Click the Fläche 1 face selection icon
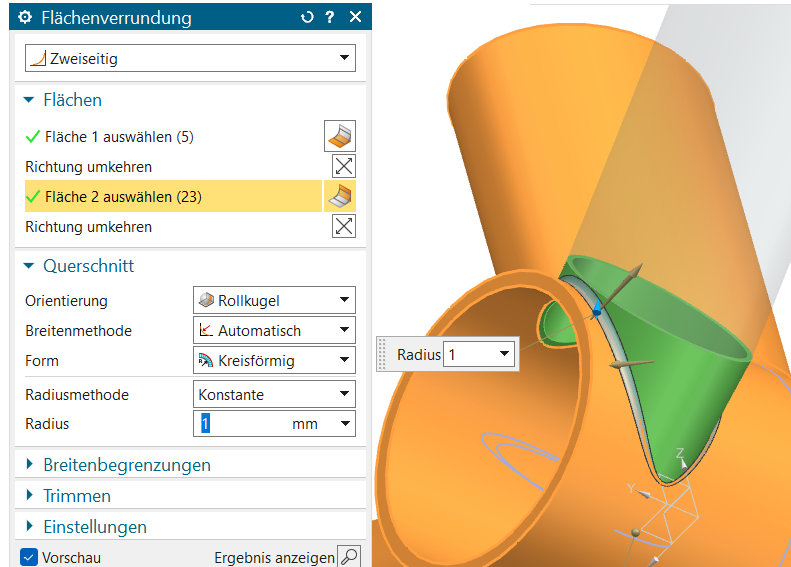 340,136
